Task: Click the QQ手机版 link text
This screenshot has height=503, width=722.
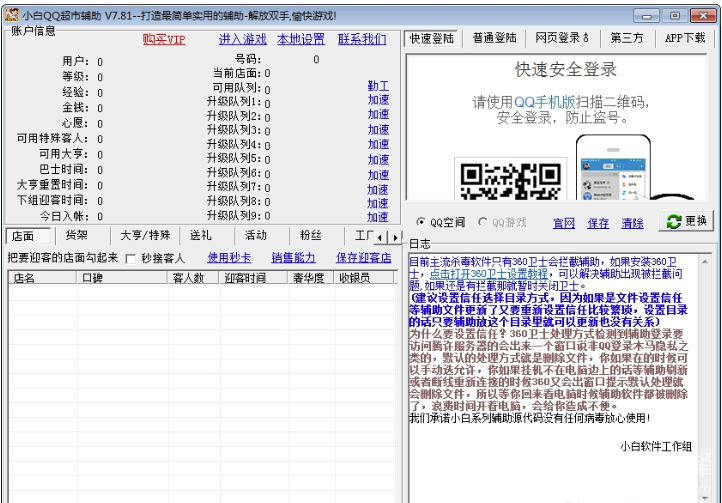Action: click(x=545, y=102)
